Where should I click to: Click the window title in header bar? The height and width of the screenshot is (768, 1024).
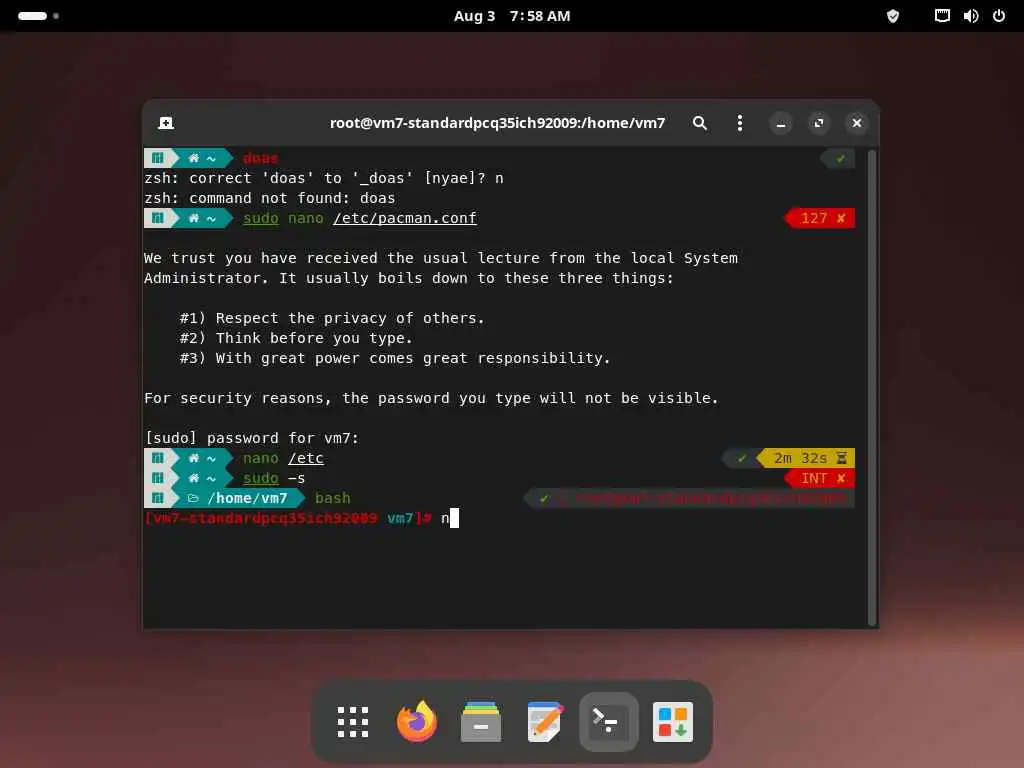click(497, 123)
